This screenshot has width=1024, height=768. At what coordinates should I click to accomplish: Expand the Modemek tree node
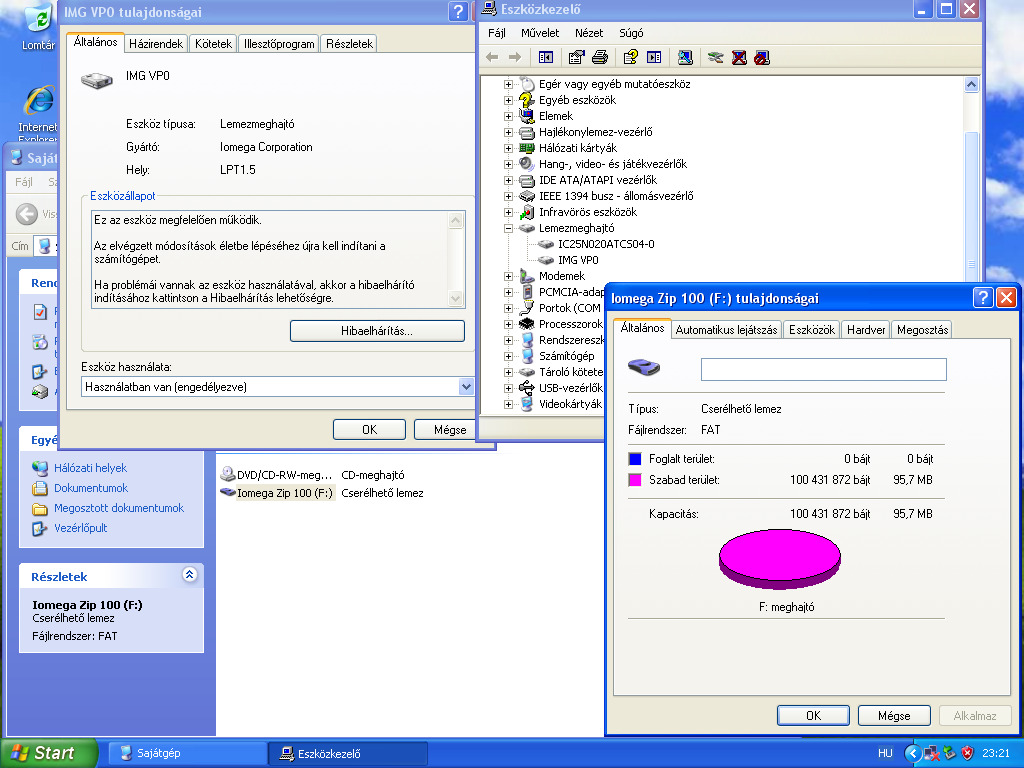(508, 276)
